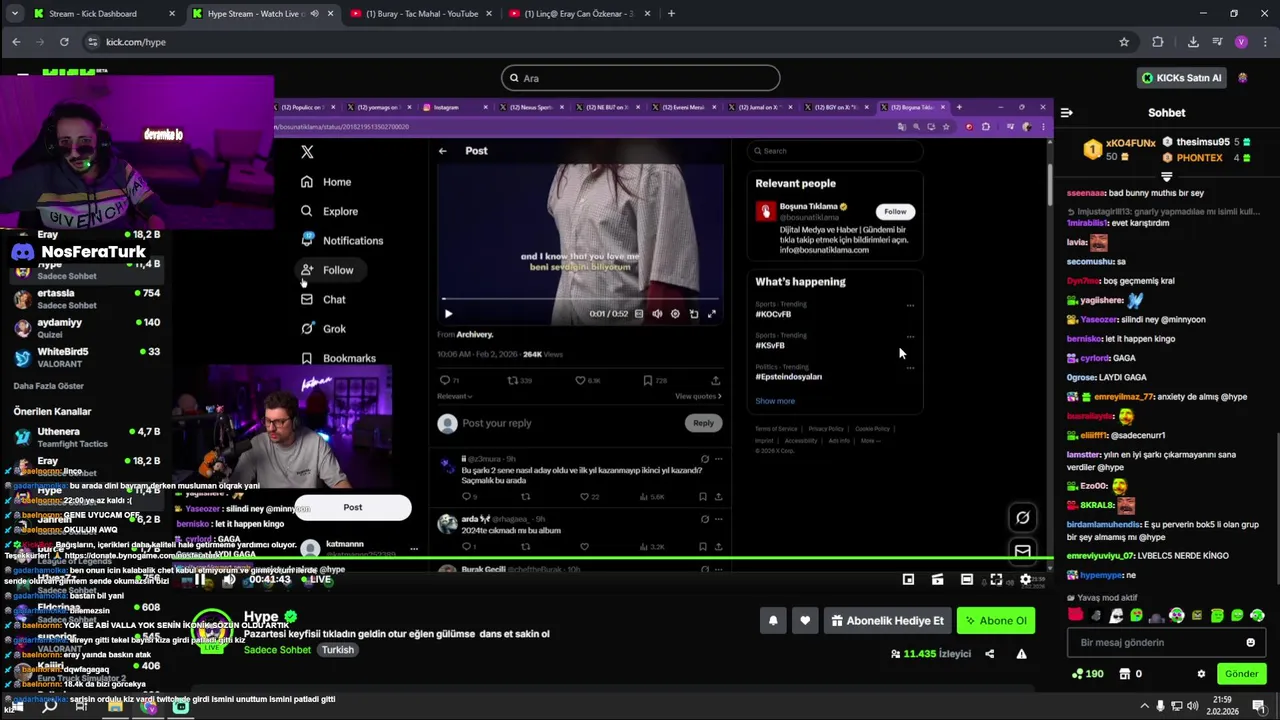
Task: Click KICKs Satın Al button
Action: [x=1181, y=78]
